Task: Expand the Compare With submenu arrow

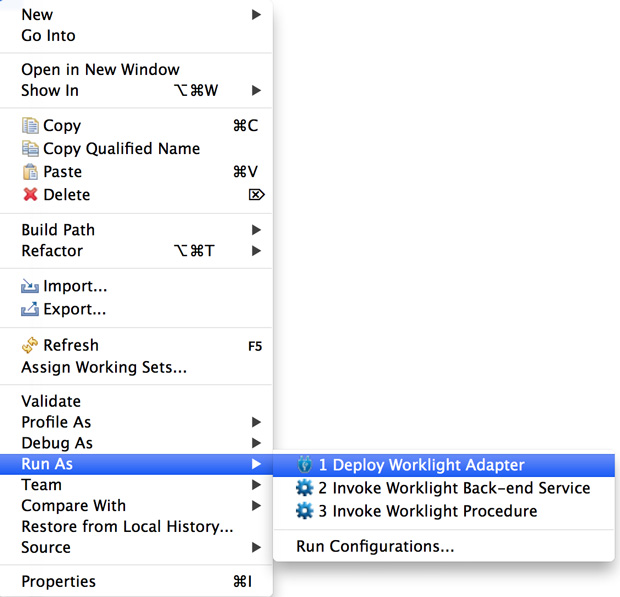Action: point(256,506)
